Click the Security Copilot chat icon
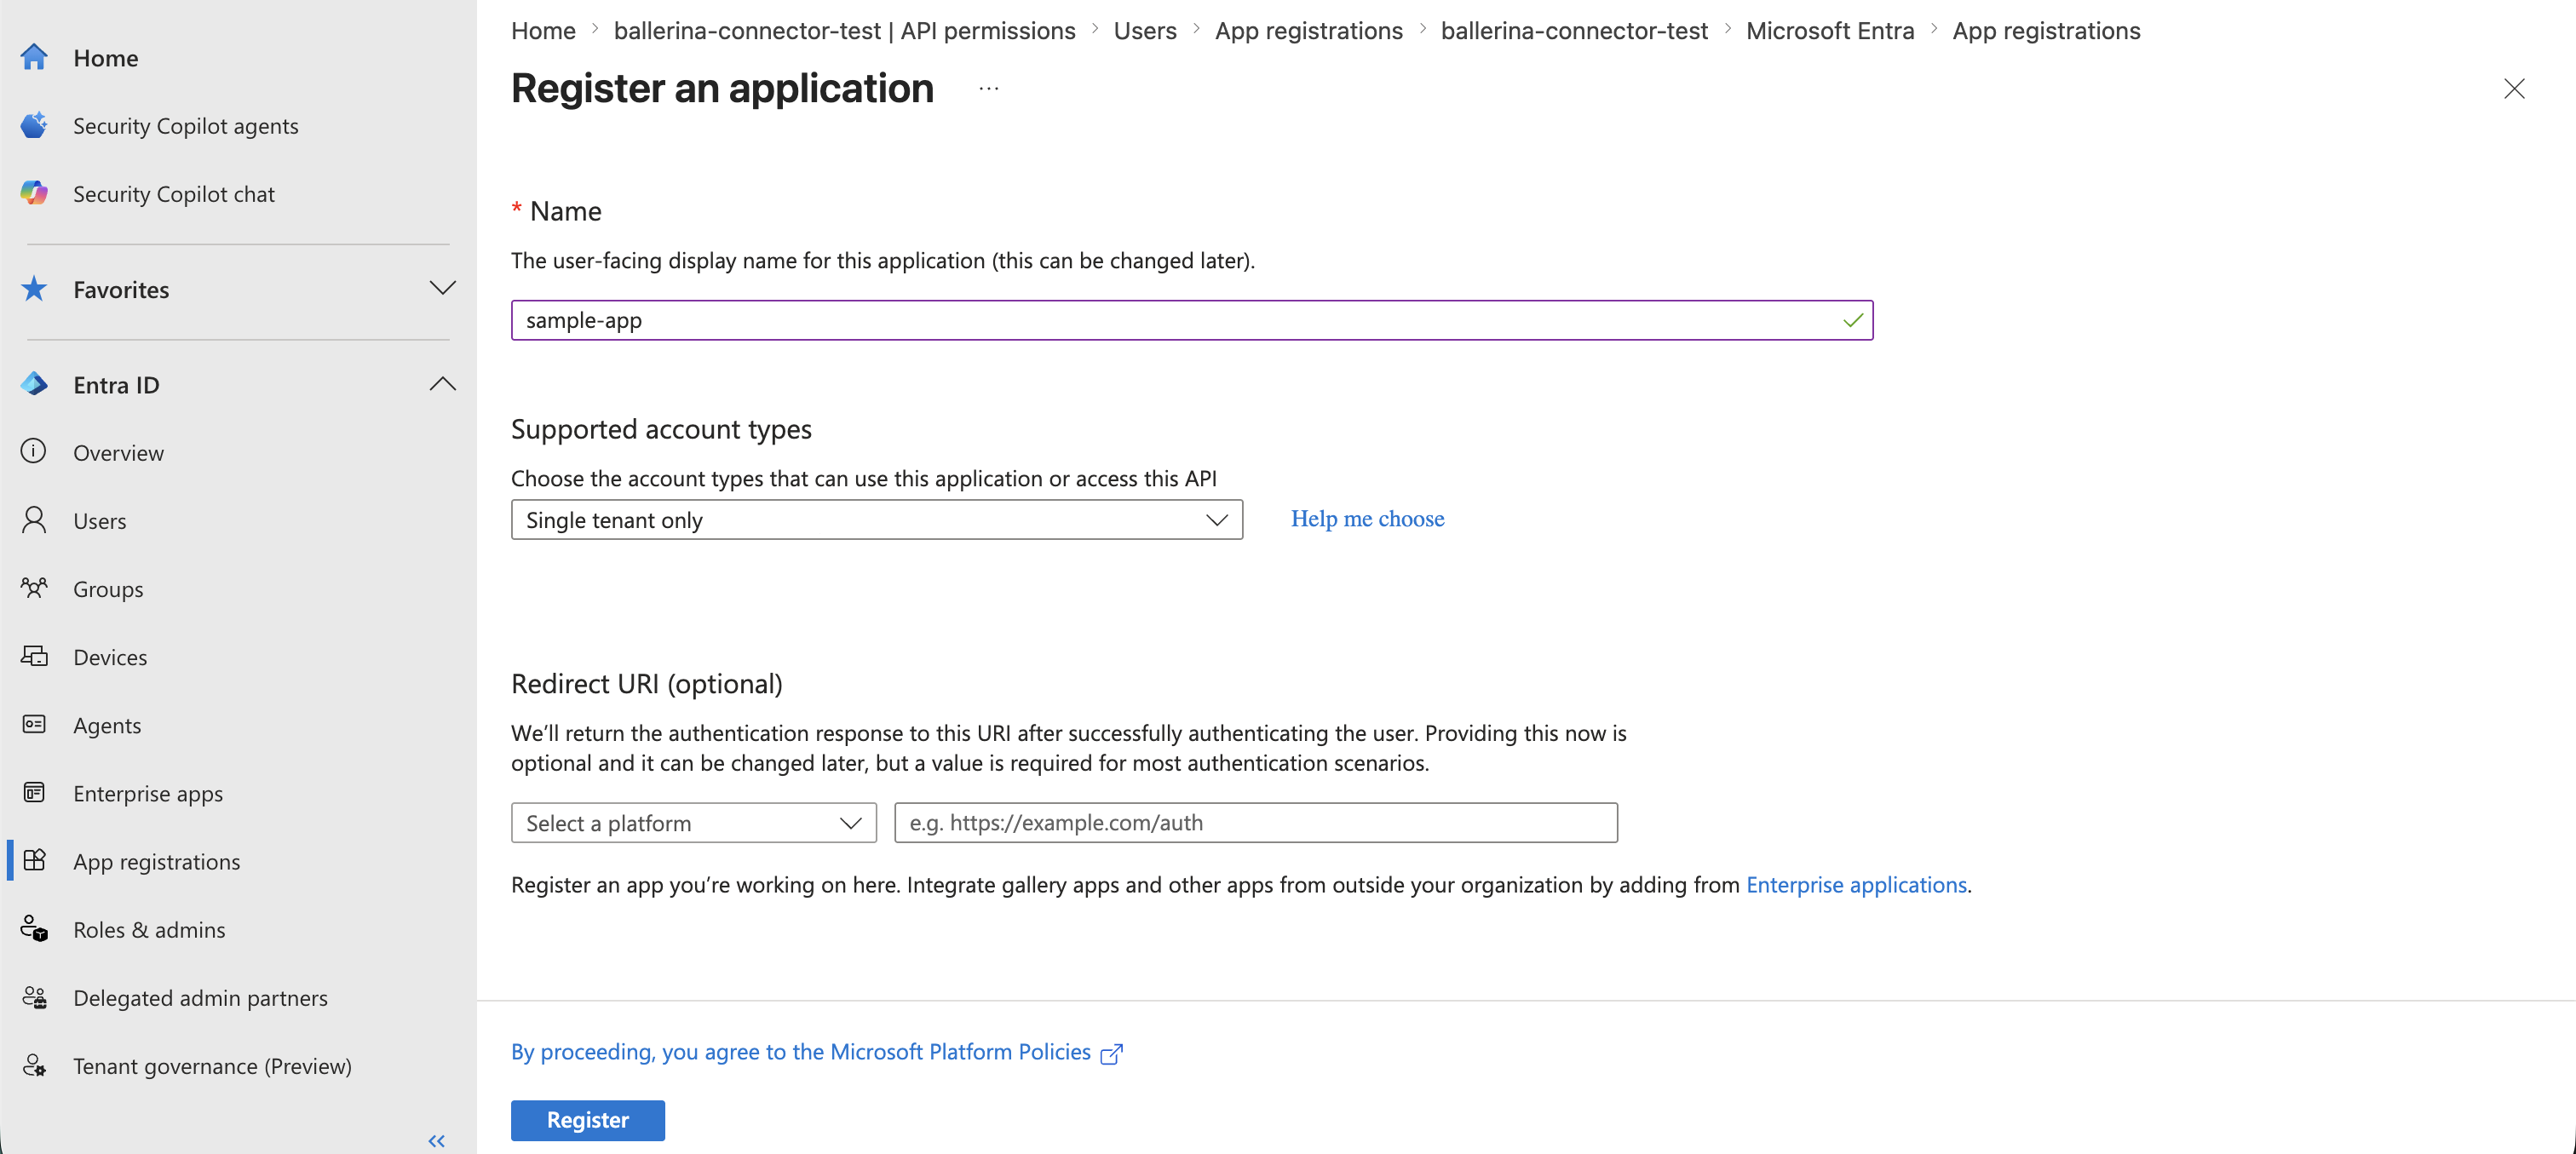Screen dimensions: 2576x1154 [x=34, y=193]
